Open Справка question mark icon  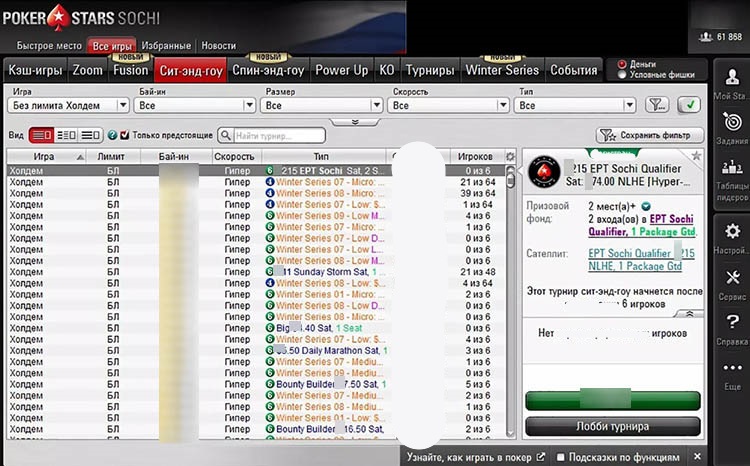(732, 322)
